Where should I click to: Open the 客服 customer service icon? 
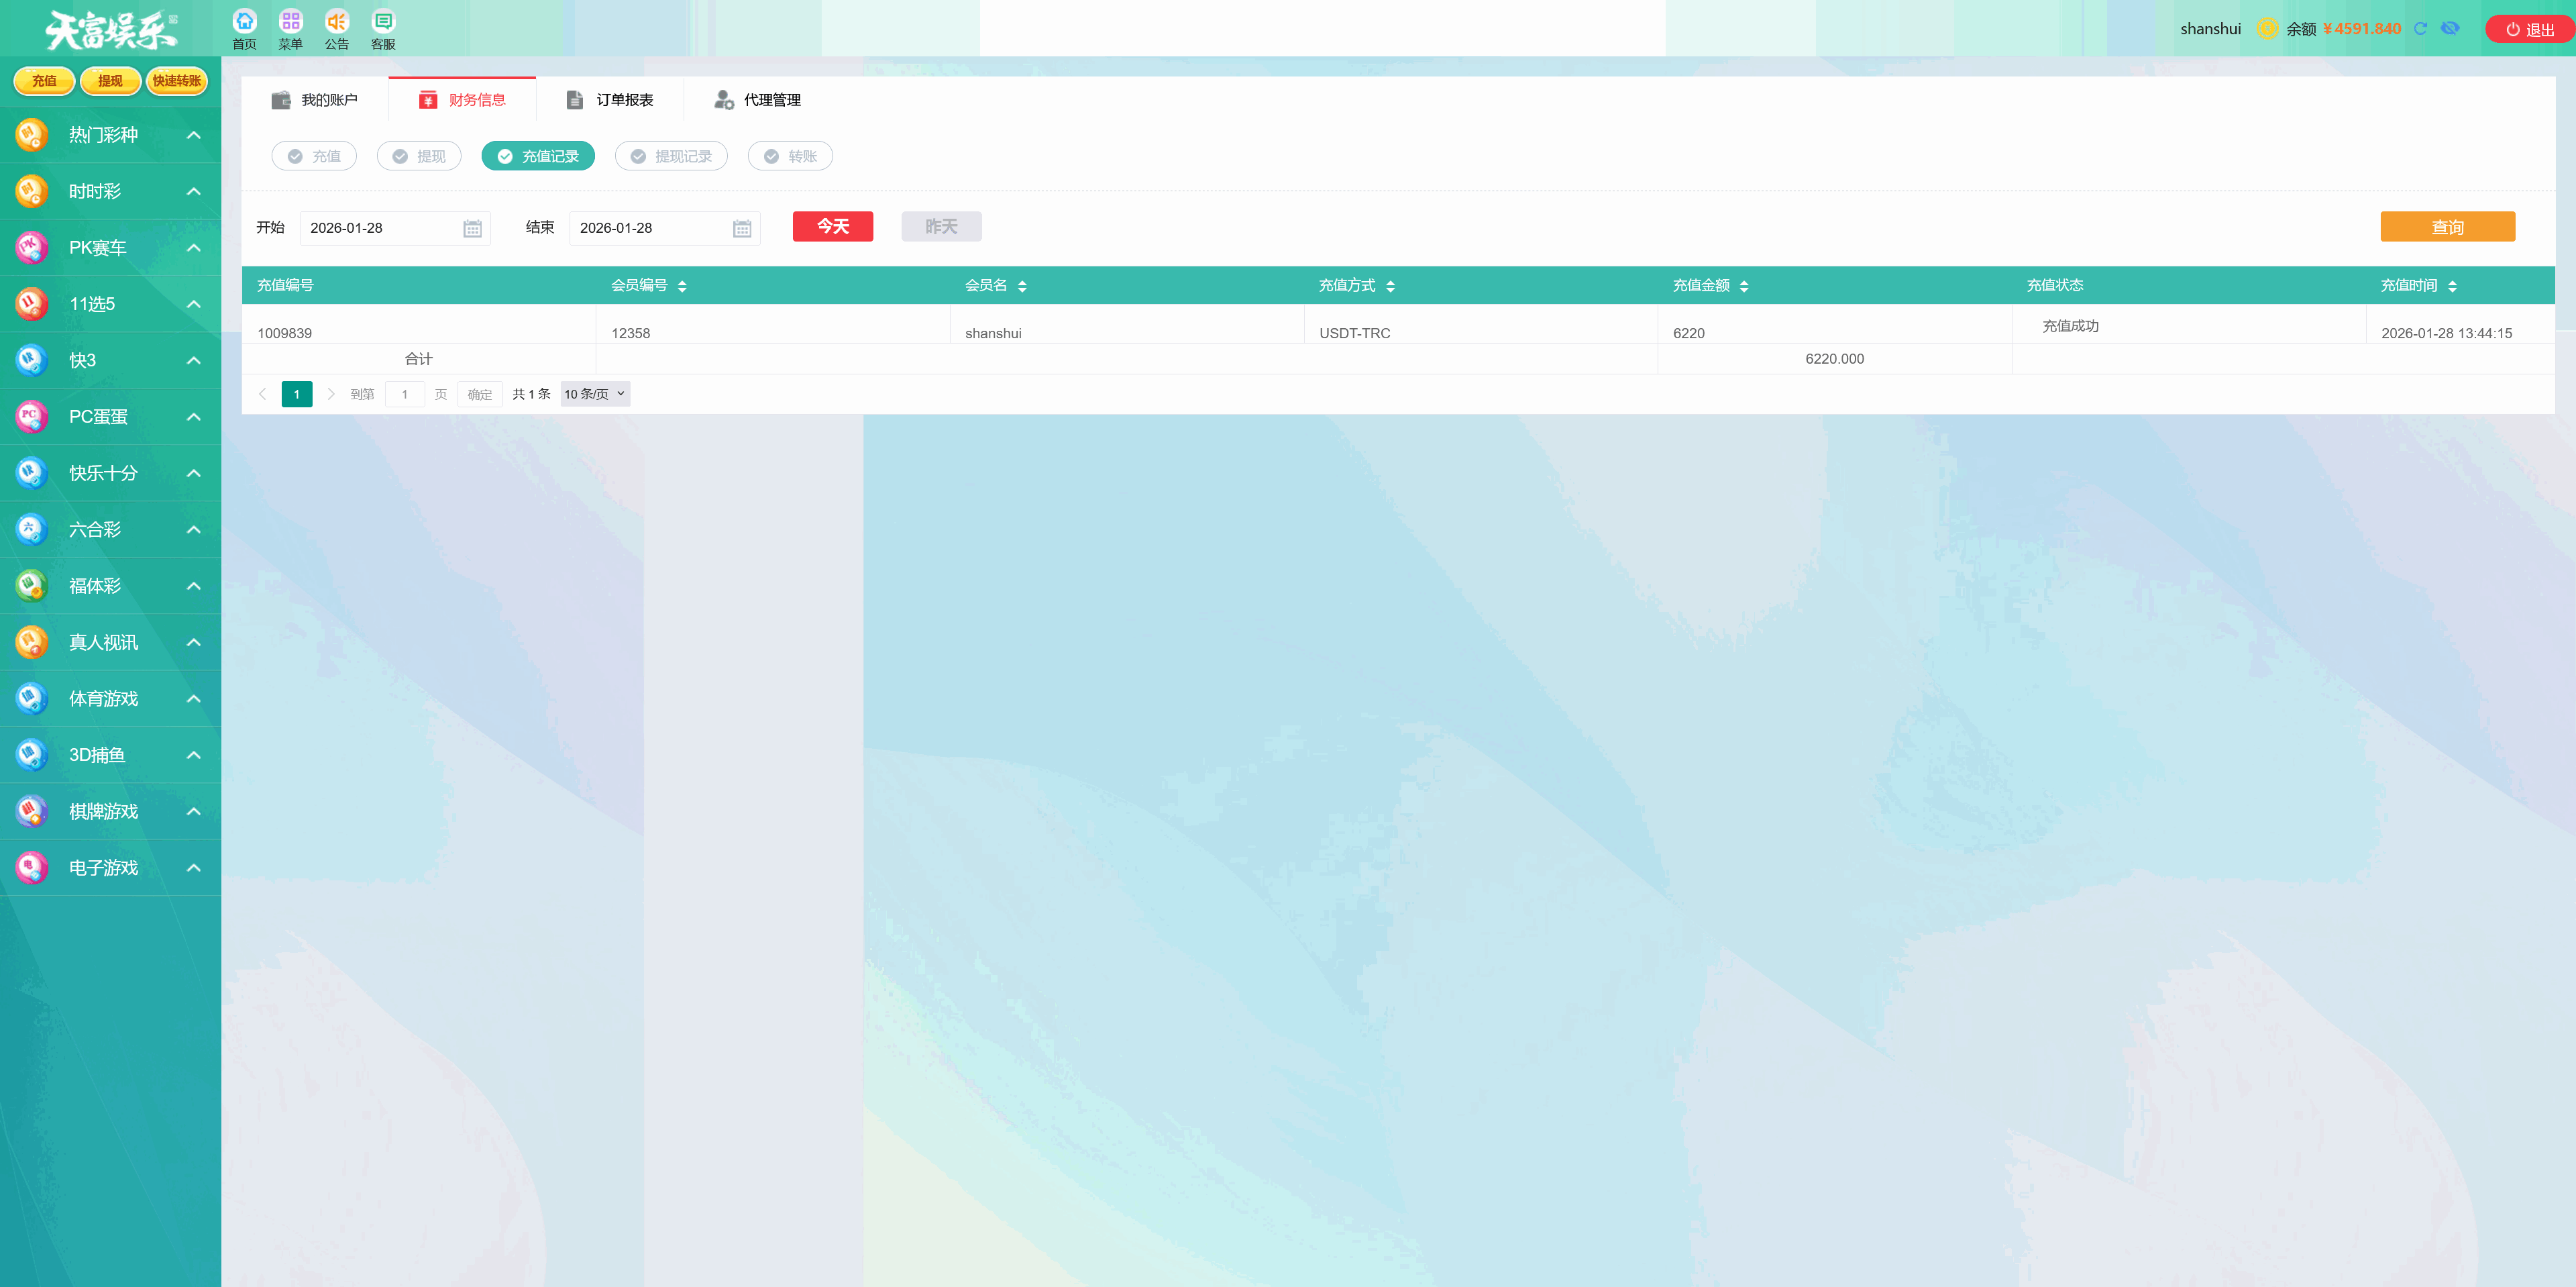[x=383, y=22]
